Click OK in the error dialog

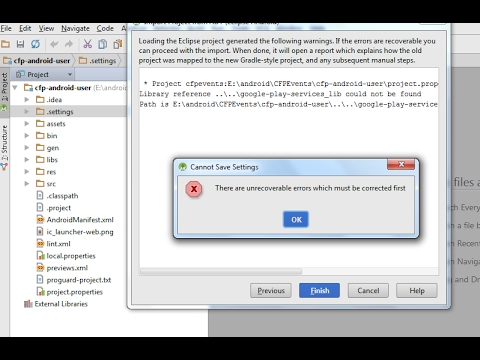[296, 219]
